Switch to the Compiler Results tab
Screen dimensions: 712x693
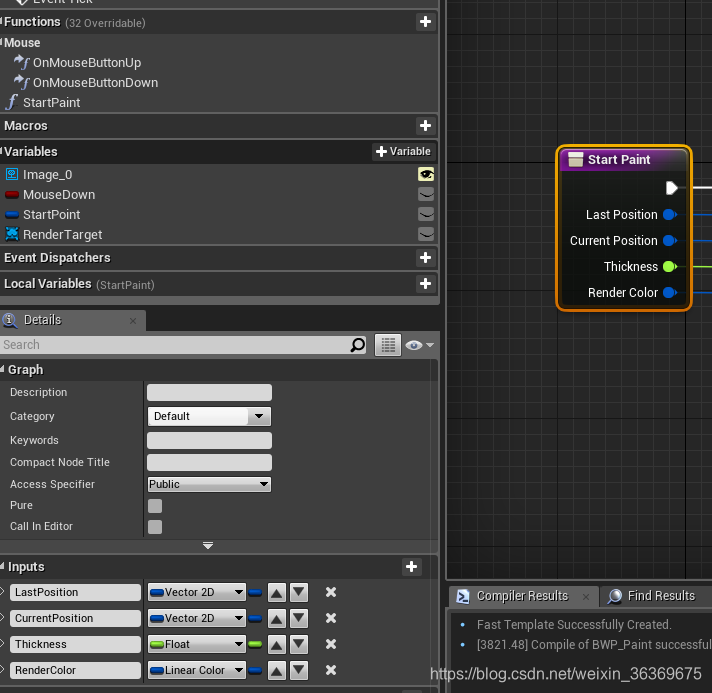(x=522, y=596)
